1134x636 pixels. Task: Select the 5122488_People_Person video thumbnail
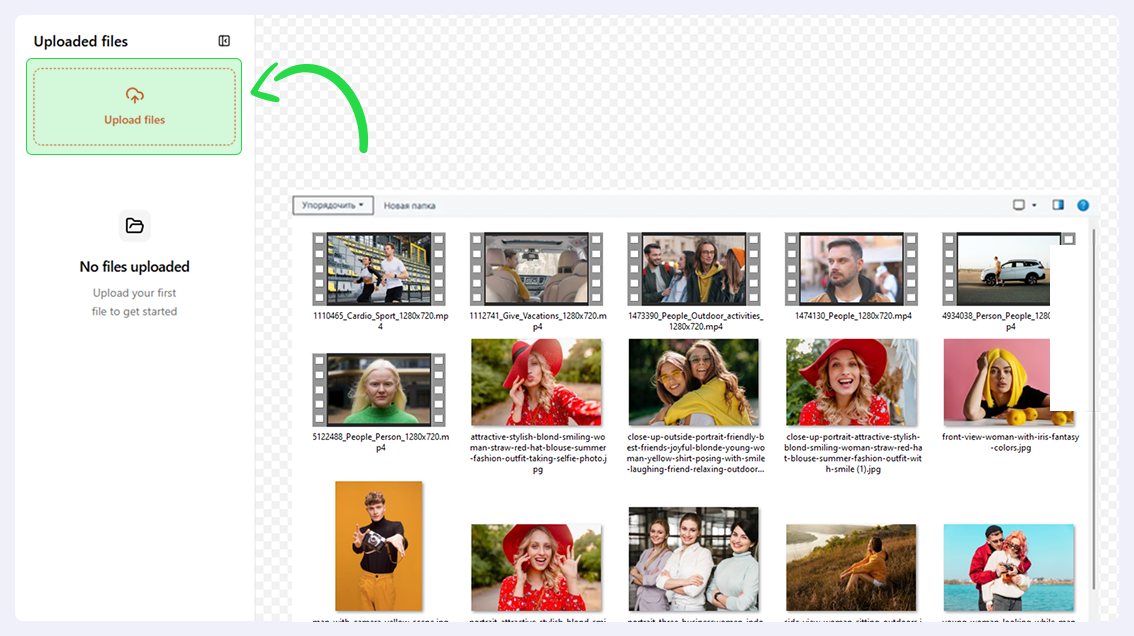[379, 389]
